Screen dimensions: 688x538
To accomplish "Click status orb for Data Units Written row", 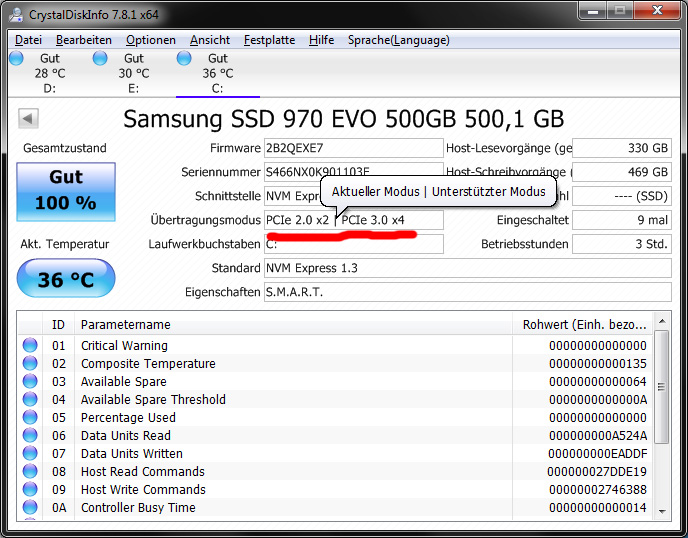I will pos(30,453).
